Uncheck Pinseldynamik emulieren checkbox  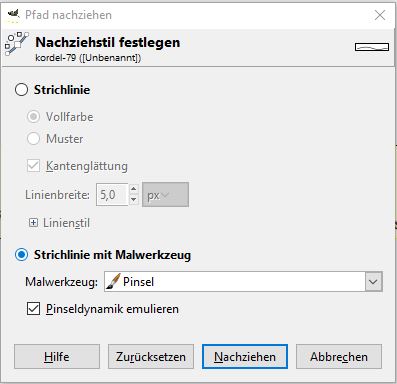33,309
